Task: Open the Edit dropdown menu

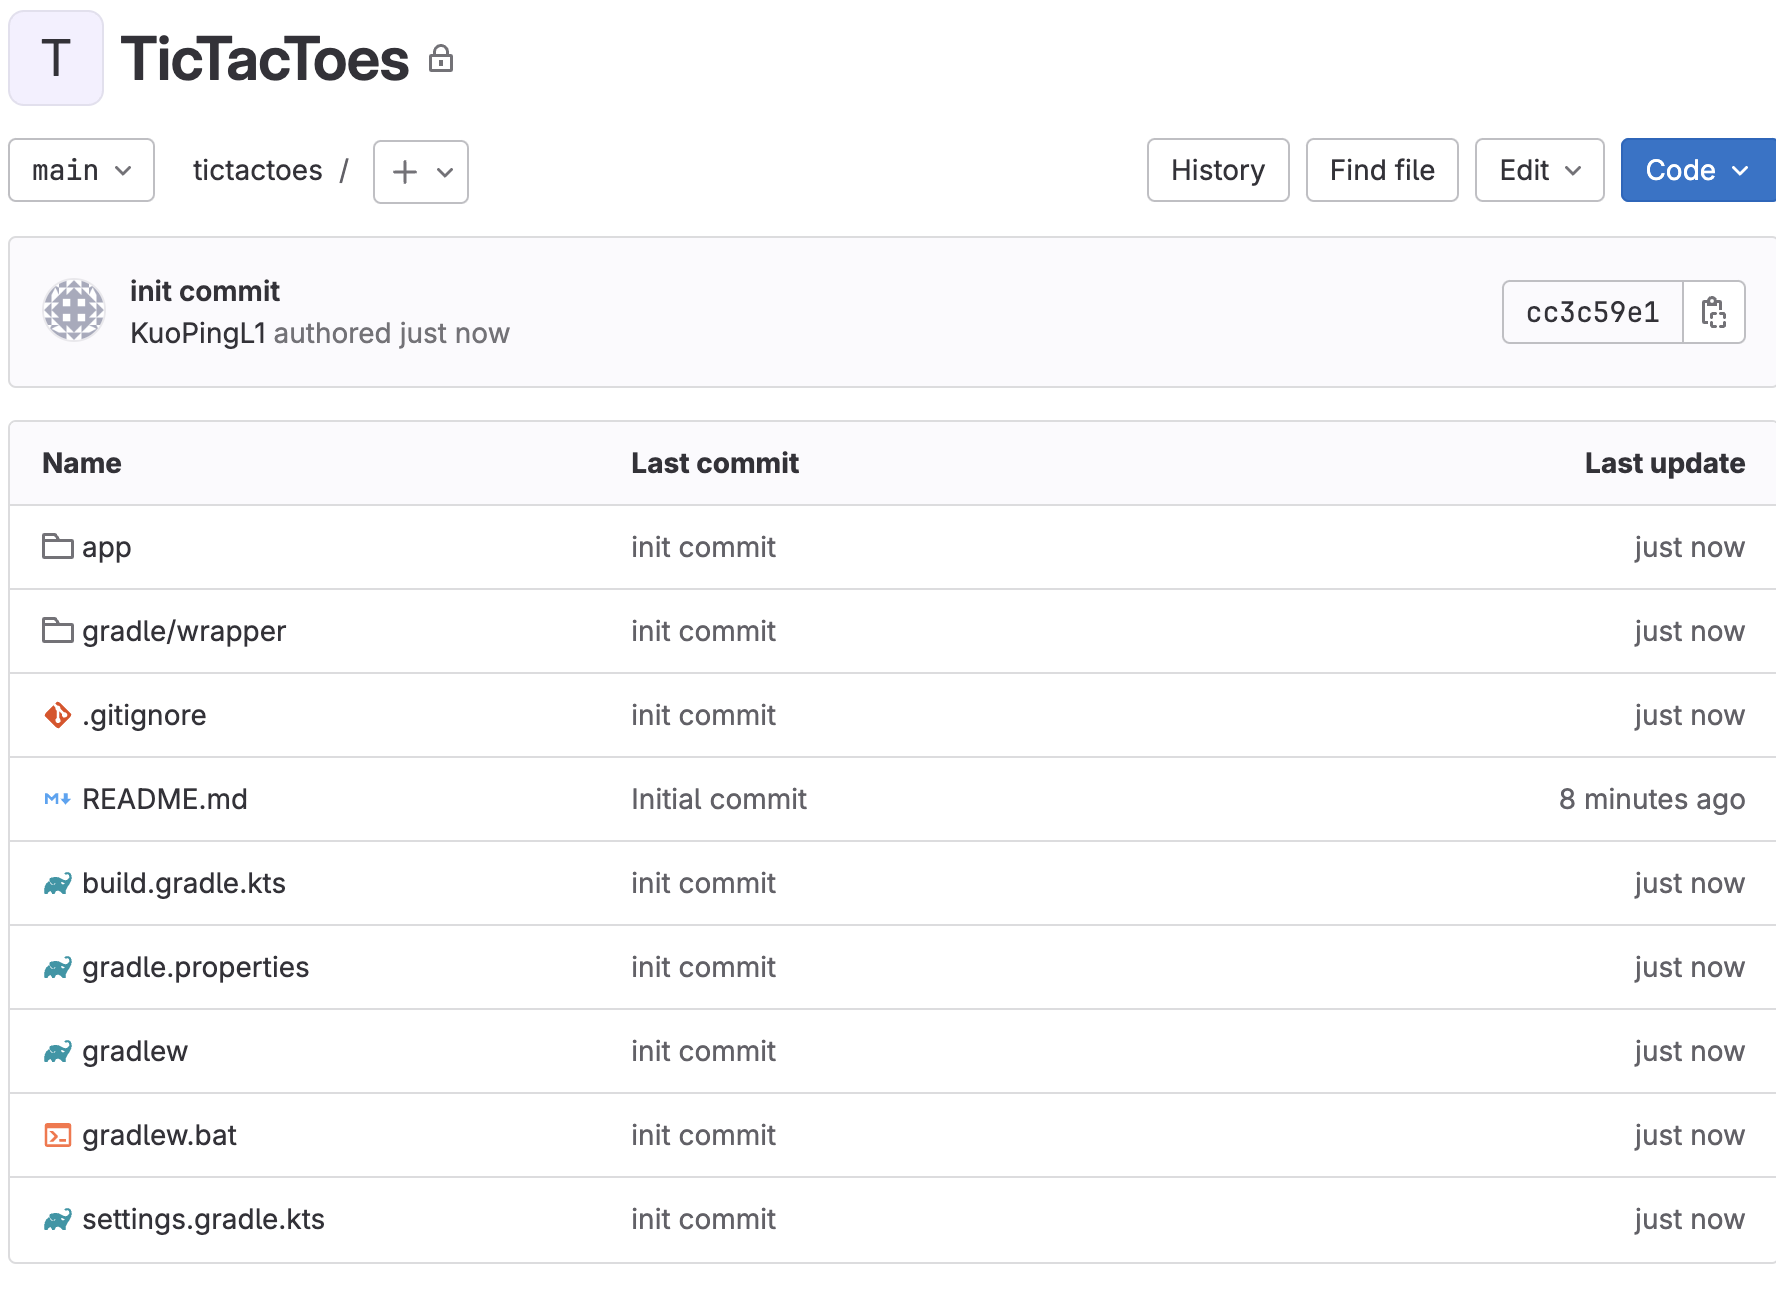Action: [x=1540, y=170]
